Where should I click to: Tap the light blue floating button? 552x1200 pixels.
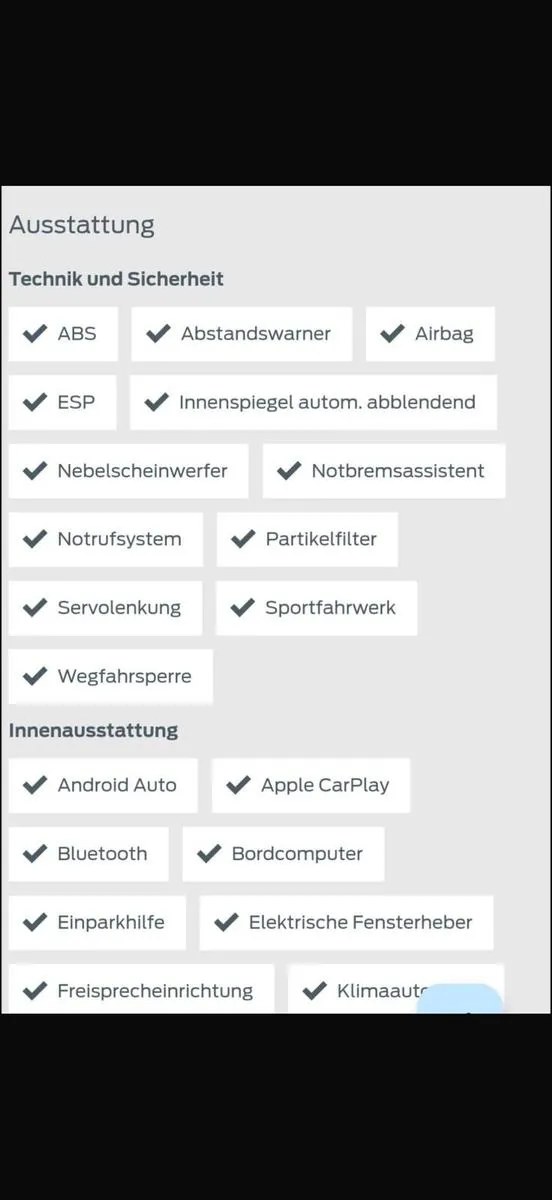tap(460, 999)
